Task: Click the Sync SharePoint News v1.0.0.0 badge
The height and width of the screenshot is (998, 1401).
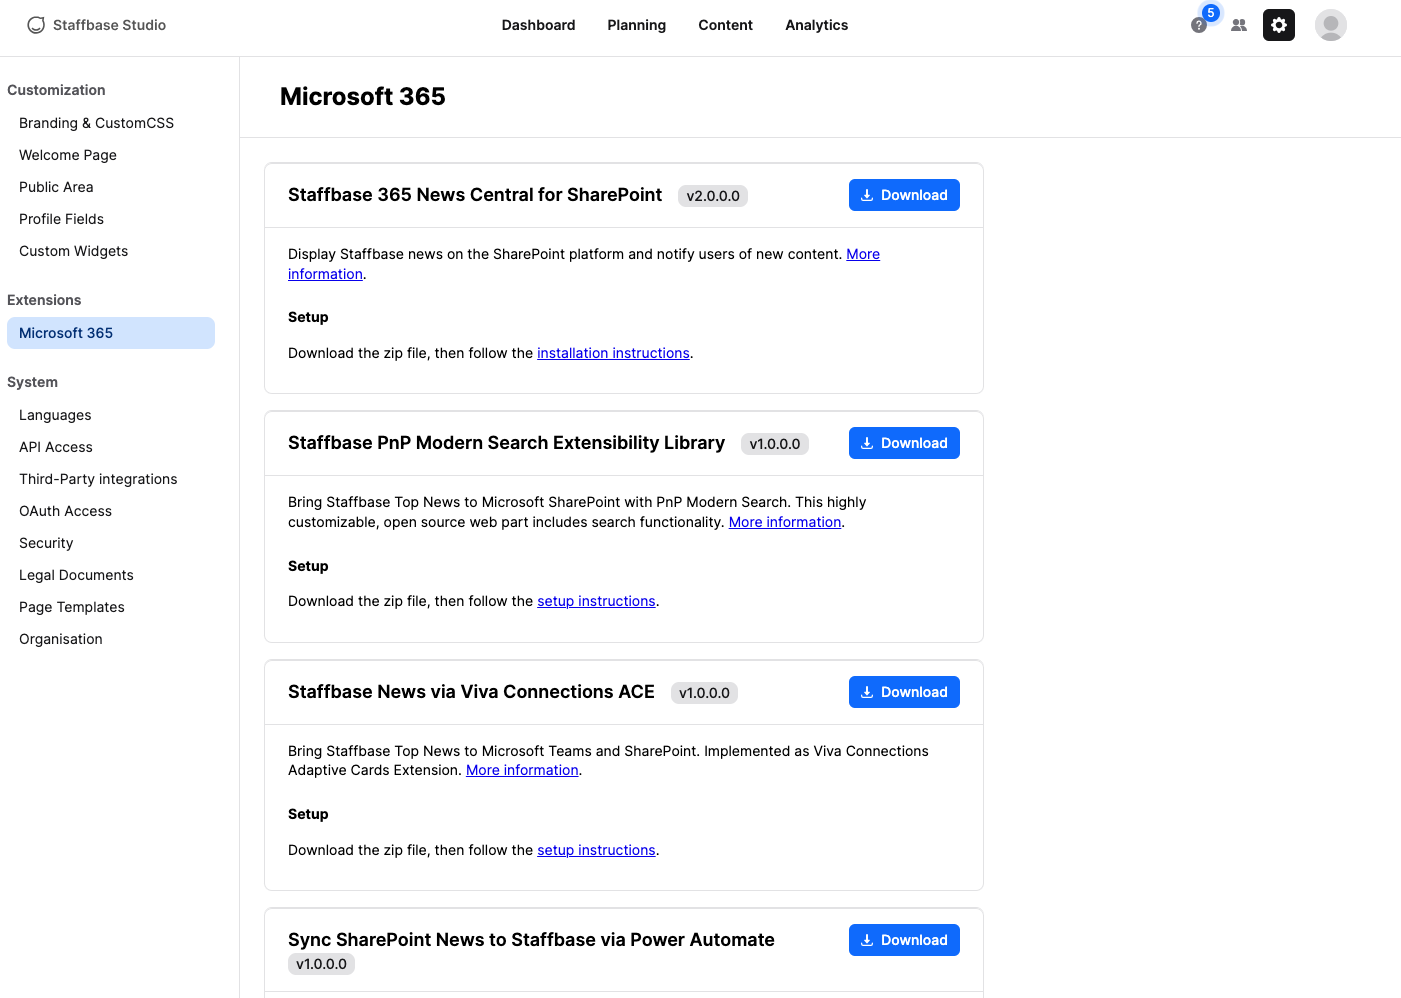Action: click(x=321, y=964)
